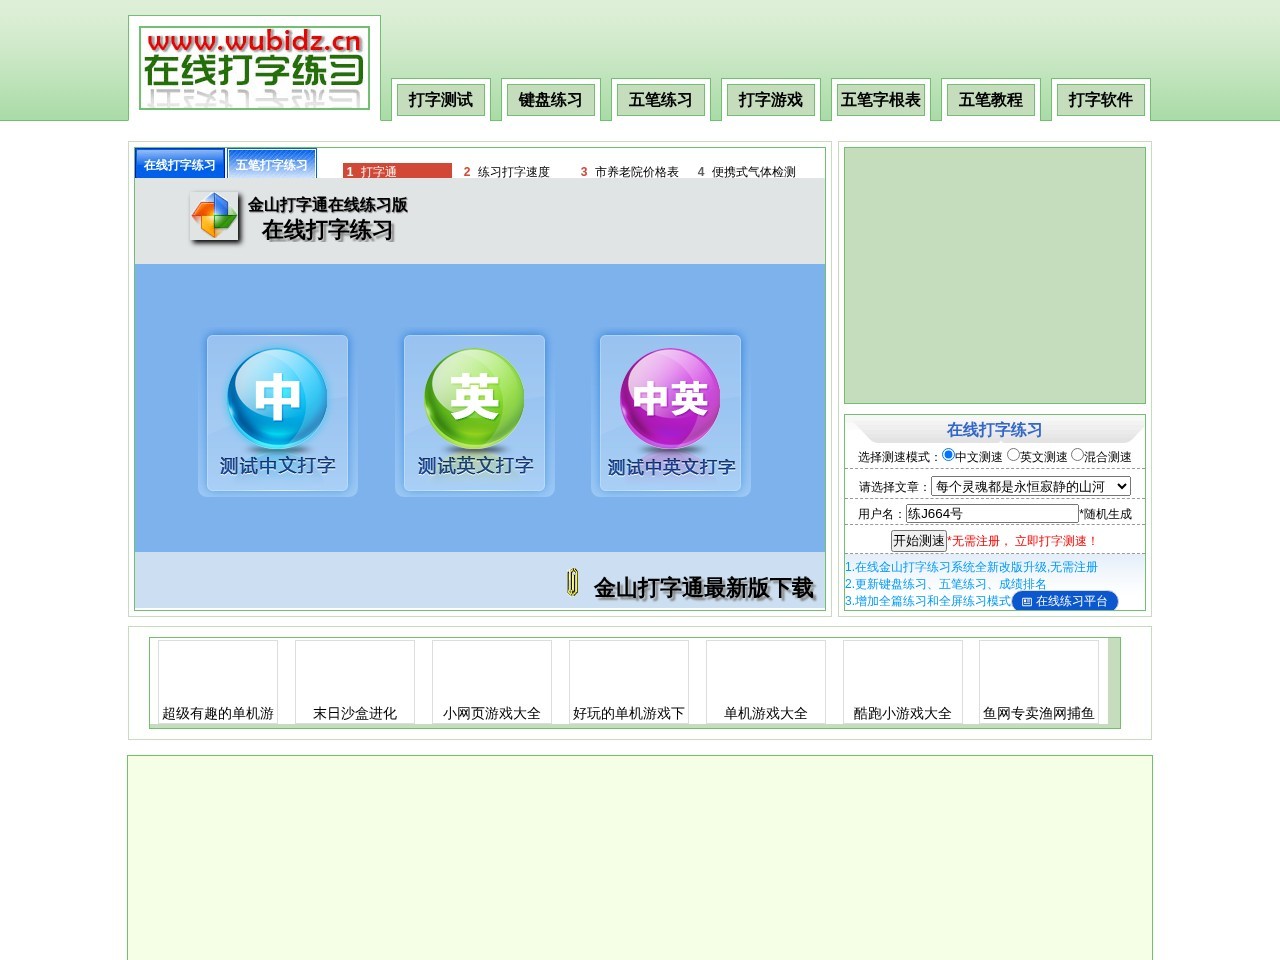Switch to the 五笔打字练习 tab

272,164
